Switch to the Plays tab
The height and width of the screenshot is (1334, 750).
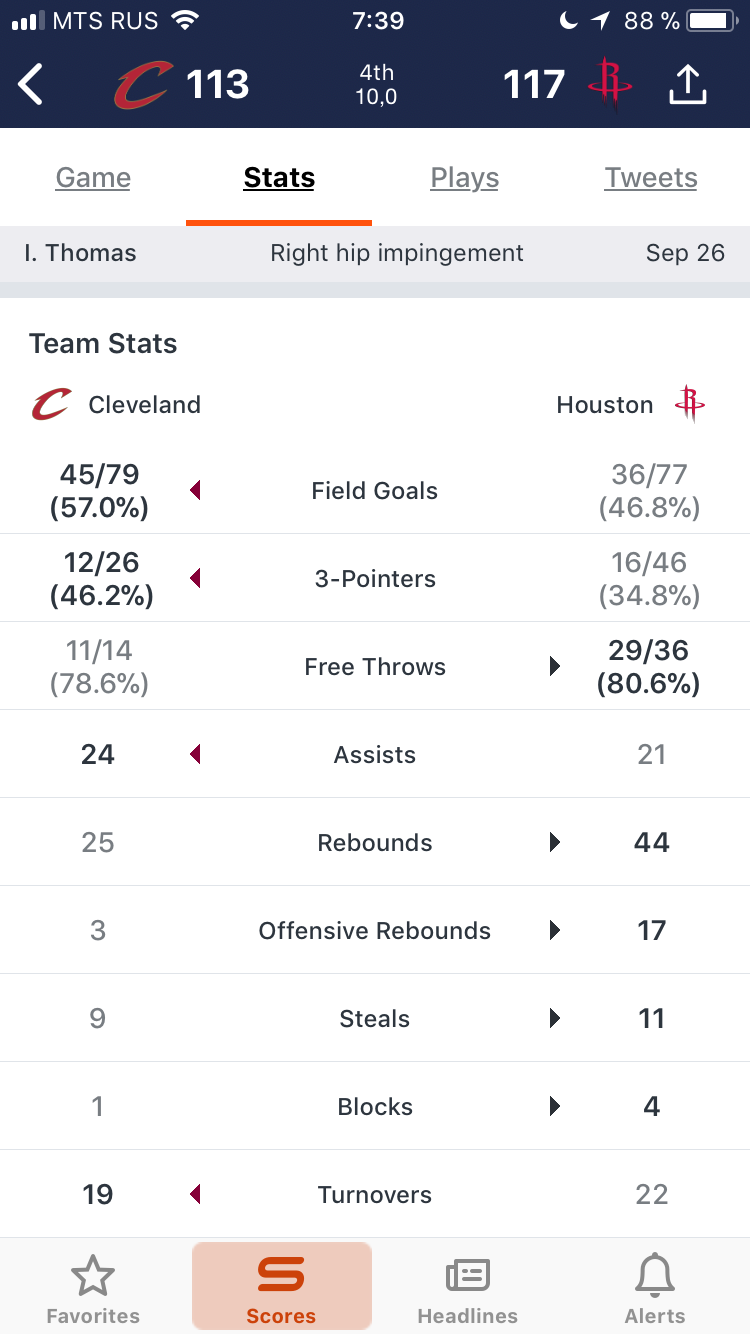click(465, 178)
